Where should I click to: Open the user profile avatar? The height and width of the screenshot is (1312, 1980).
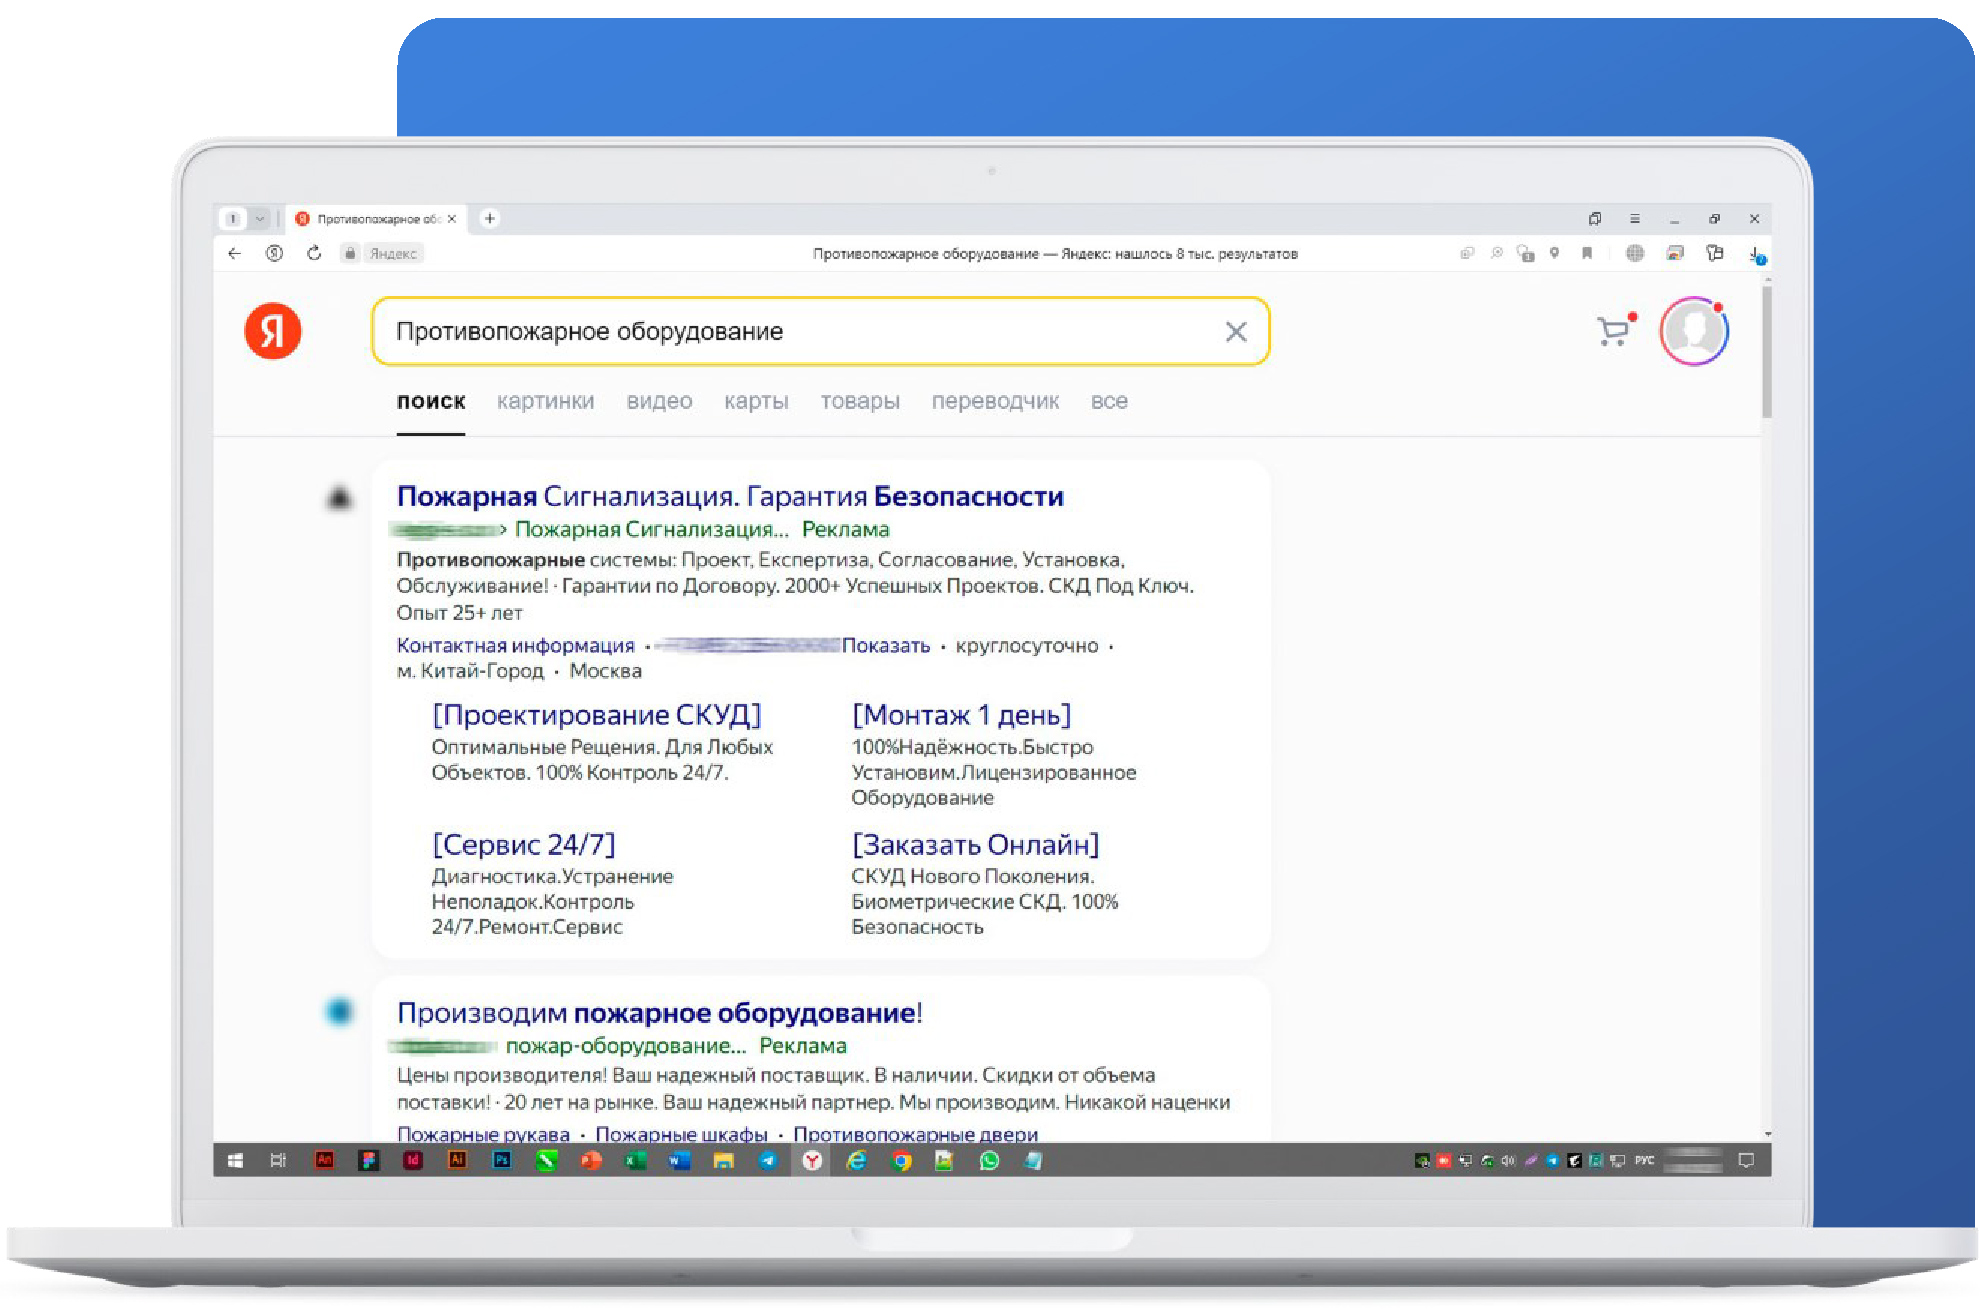[1693, 331]
